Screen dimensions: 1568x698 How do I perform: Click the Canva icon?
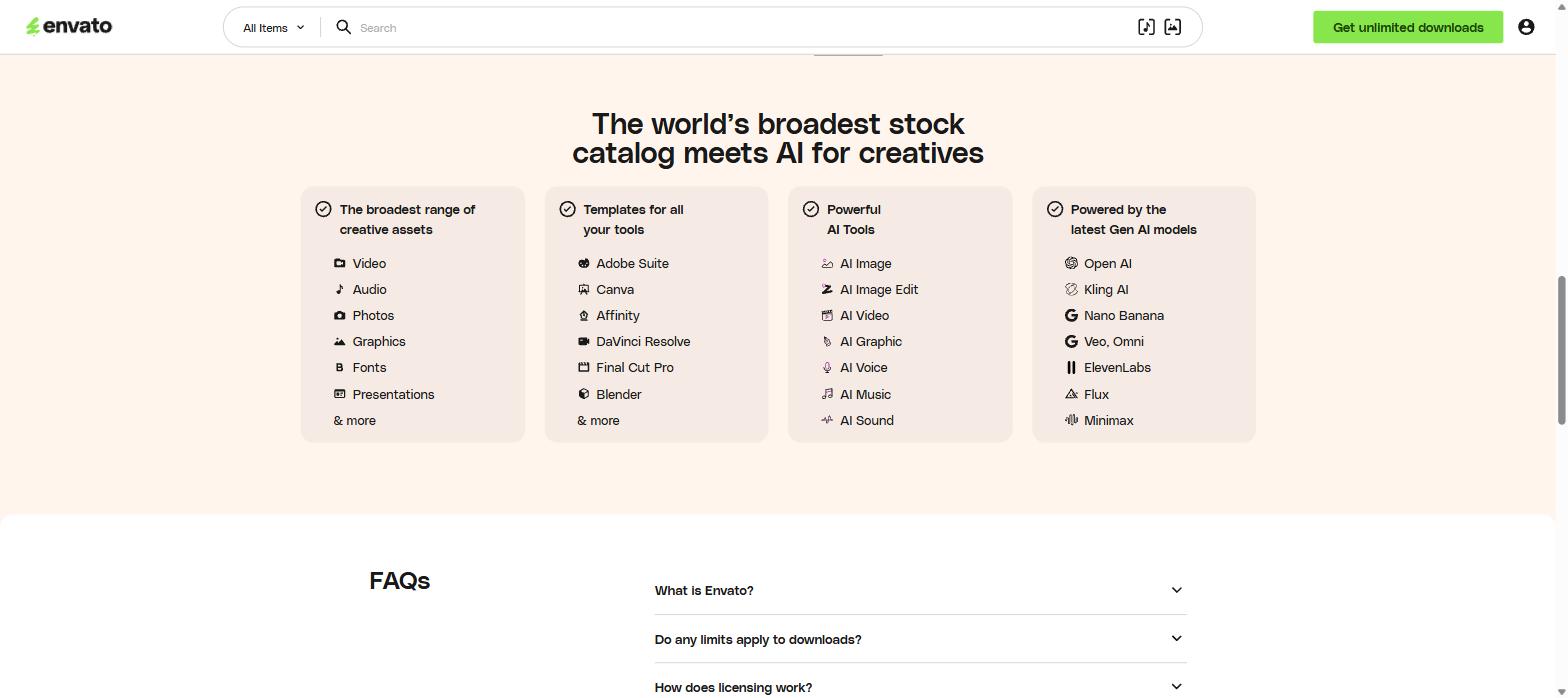click(x=583, y=289)
